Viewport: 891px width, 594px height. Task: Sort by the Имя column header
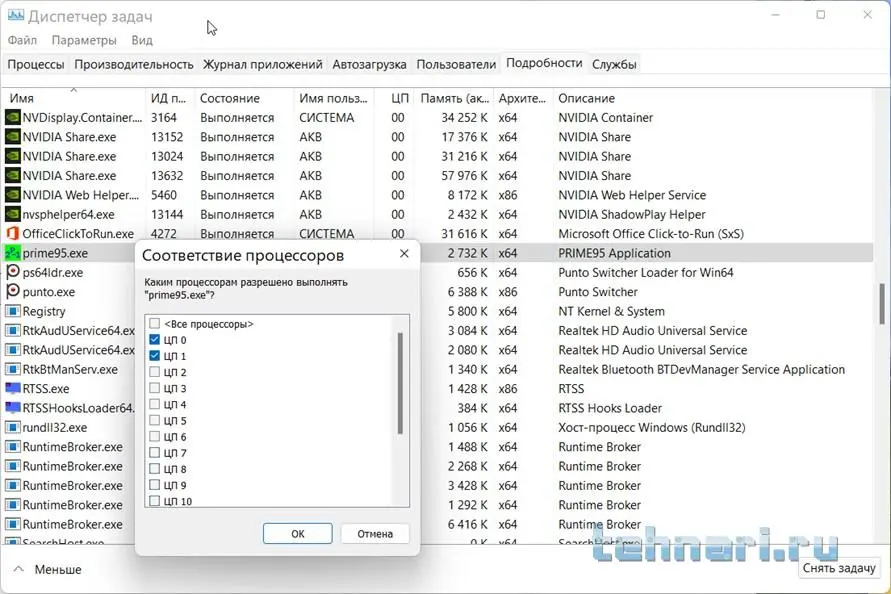click(x=74, y=98)
